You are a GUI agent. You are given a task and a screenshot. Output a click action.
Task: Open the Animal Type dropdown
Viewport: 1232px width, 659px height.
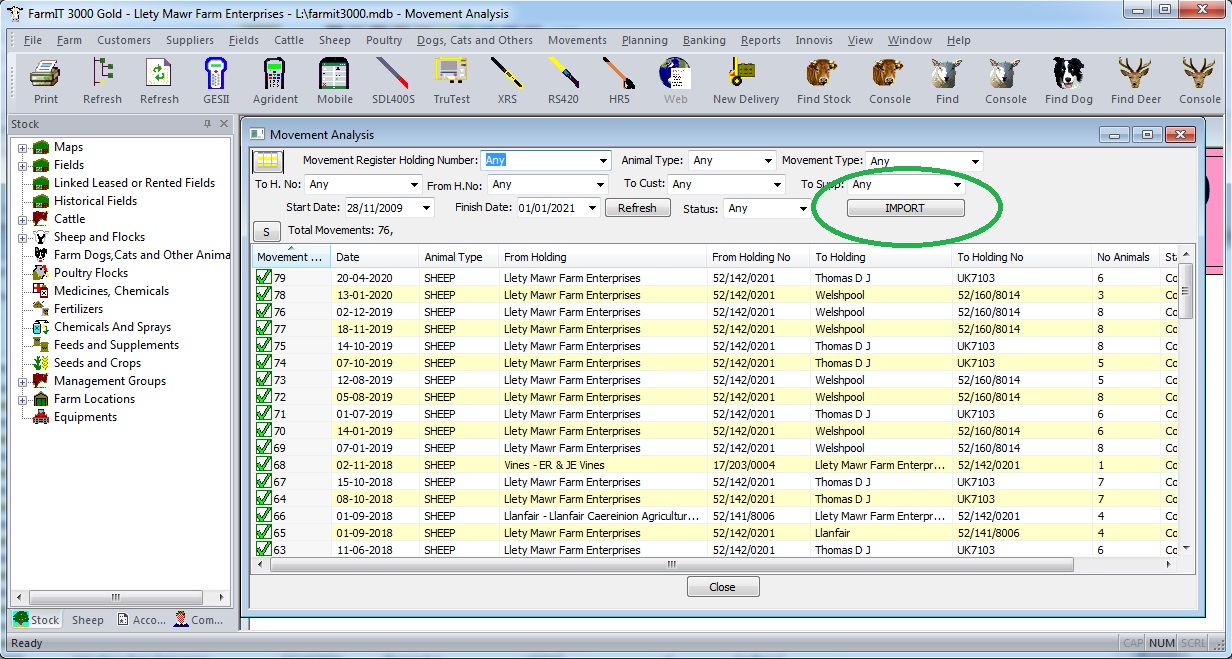pos(768,161)
